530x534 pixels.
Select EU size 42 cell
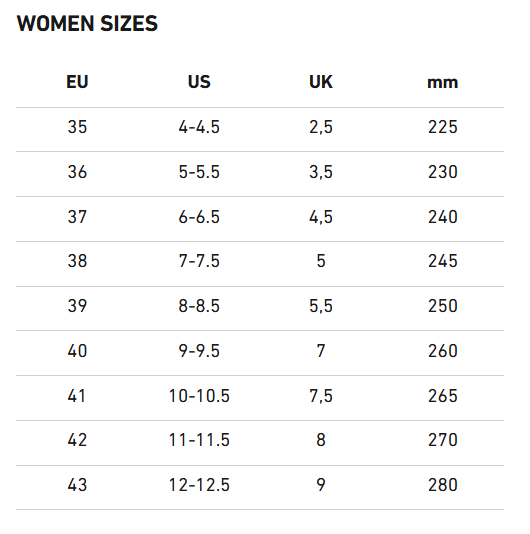tap(77, 440)
